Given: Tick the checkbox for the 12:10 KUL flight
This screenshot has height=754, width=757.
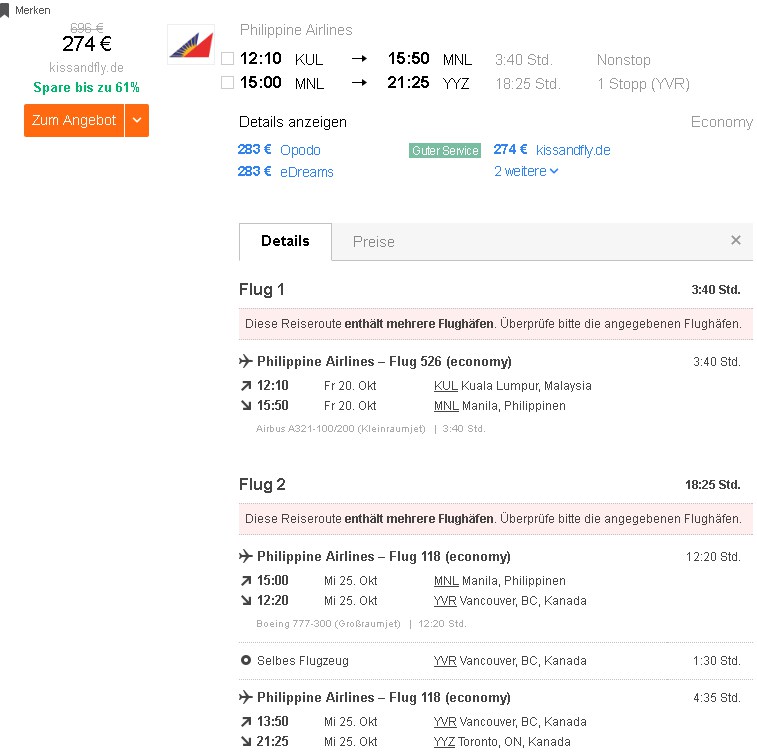Looking at the screenshot, I should tap(227, 59).
